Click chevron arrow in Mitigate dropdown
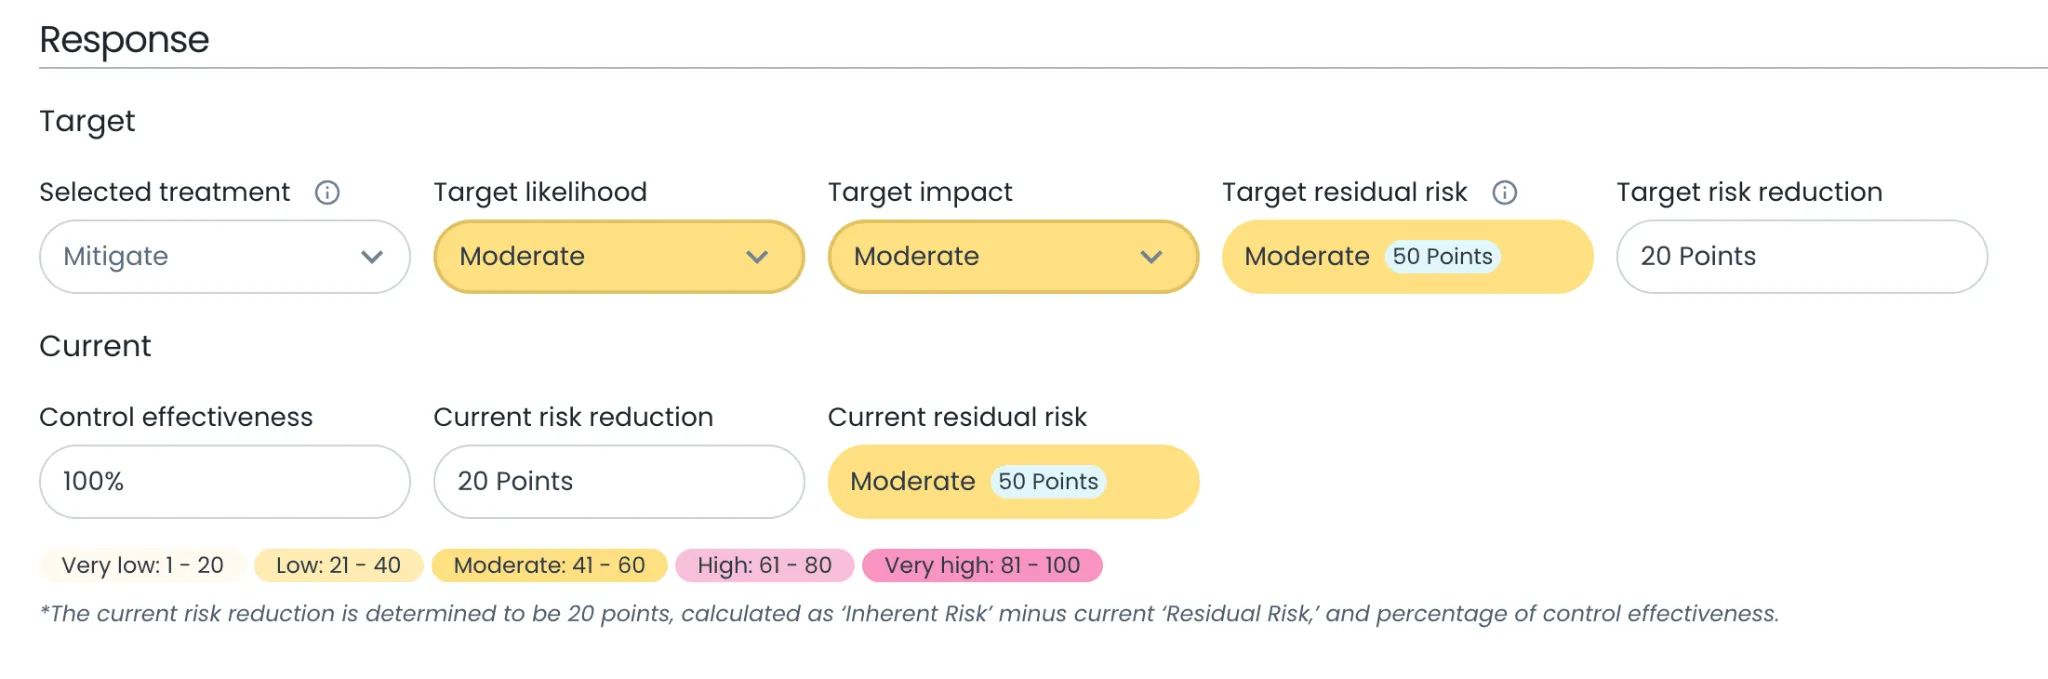 coord(372,257)
